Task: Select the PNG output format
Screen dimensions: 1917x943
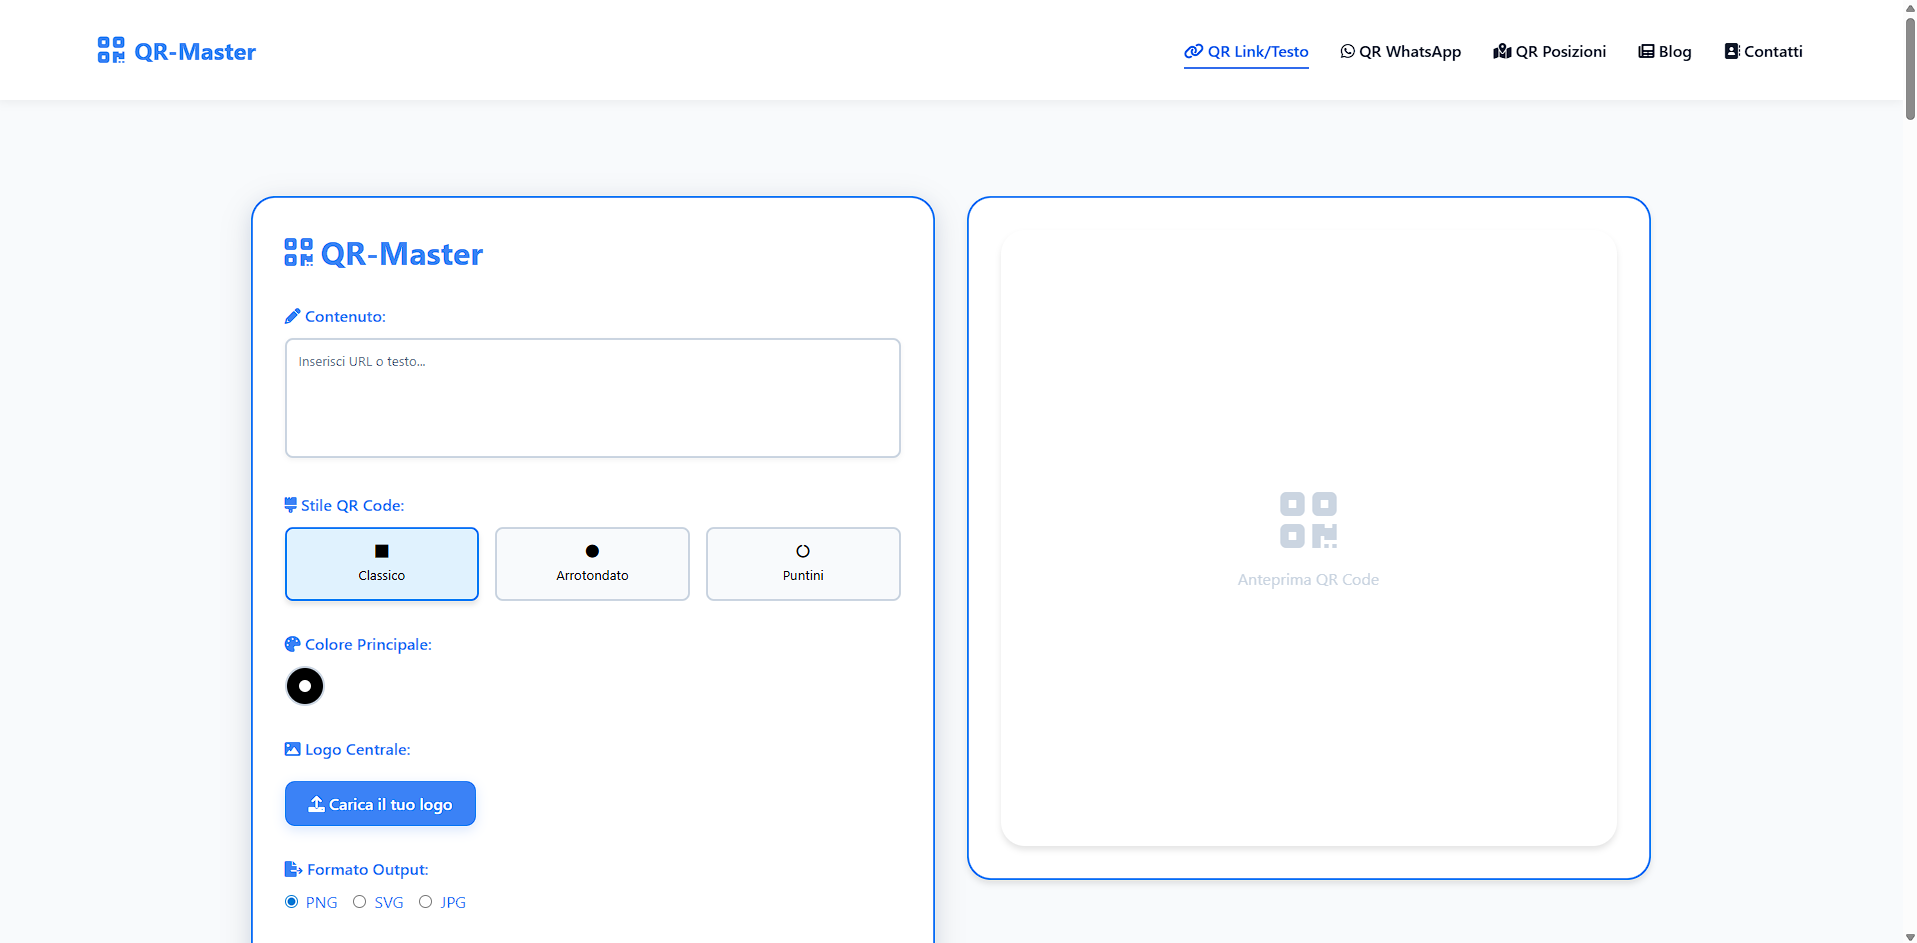Action: point(292,901)
